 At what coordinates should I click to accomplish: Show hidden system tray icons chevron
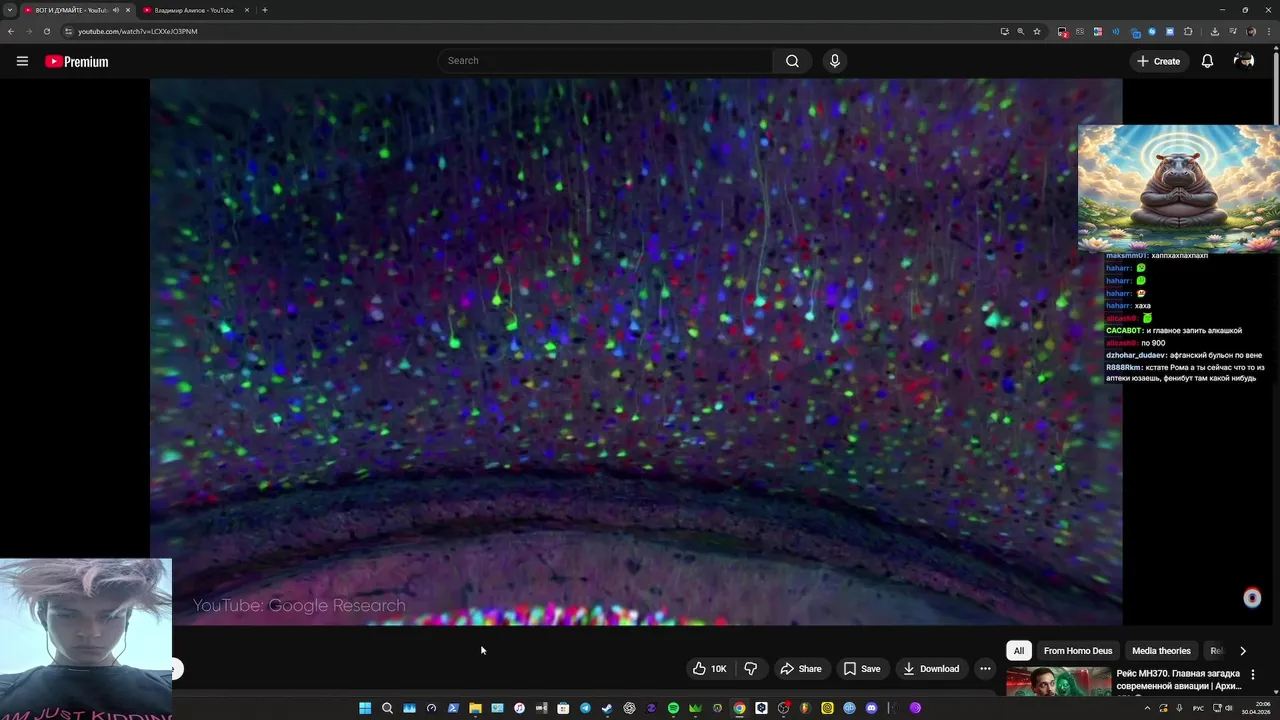1147,708
